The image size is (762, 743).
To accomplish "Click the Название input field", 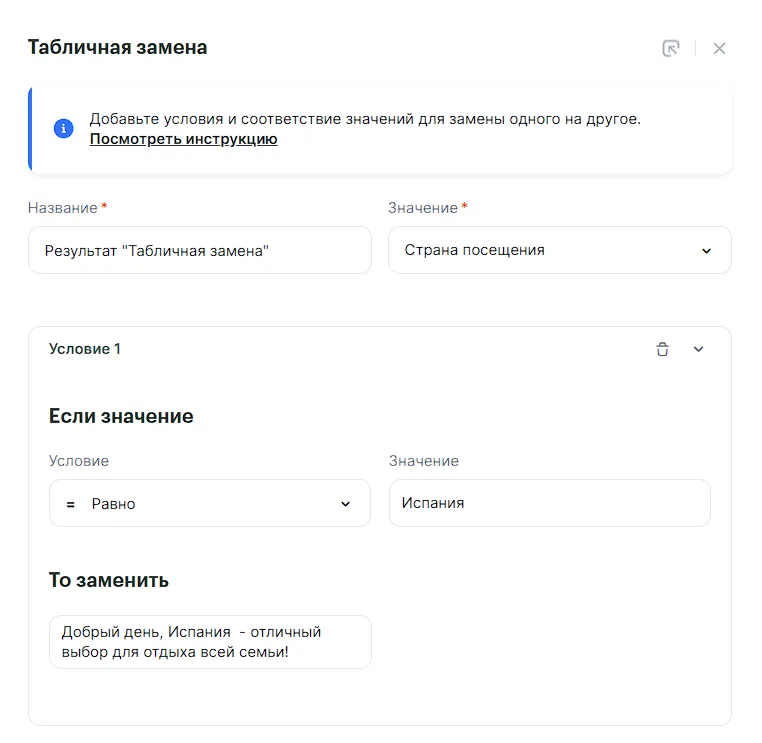I will [x=199, y=250].
